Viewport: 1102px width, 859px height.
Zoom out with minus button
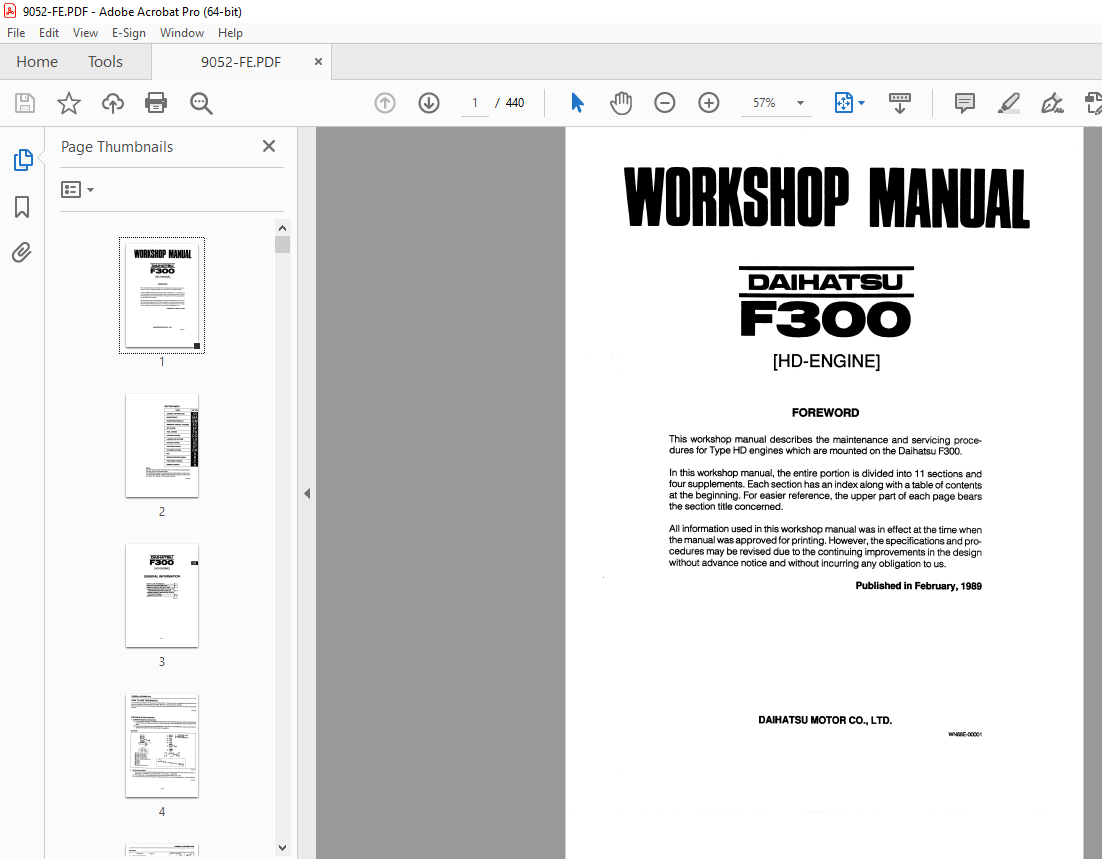tap(664, 103)
